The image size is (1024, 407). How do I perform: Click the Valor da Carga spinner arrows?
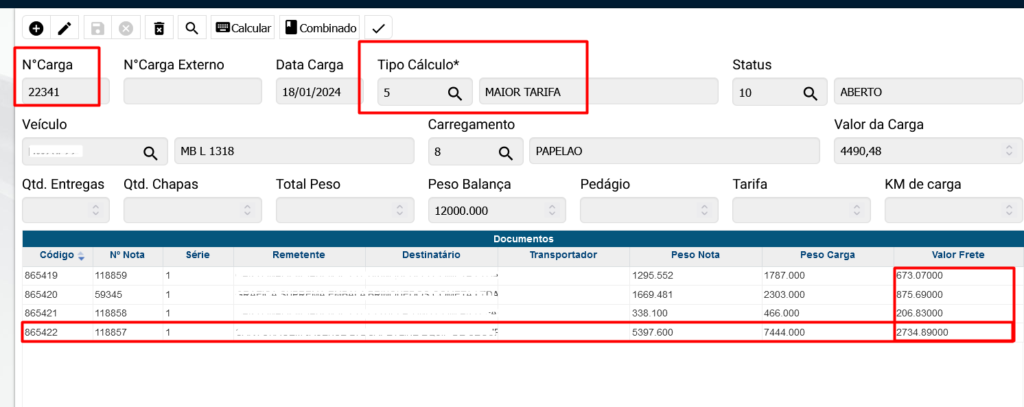(x=1003, y=152)
